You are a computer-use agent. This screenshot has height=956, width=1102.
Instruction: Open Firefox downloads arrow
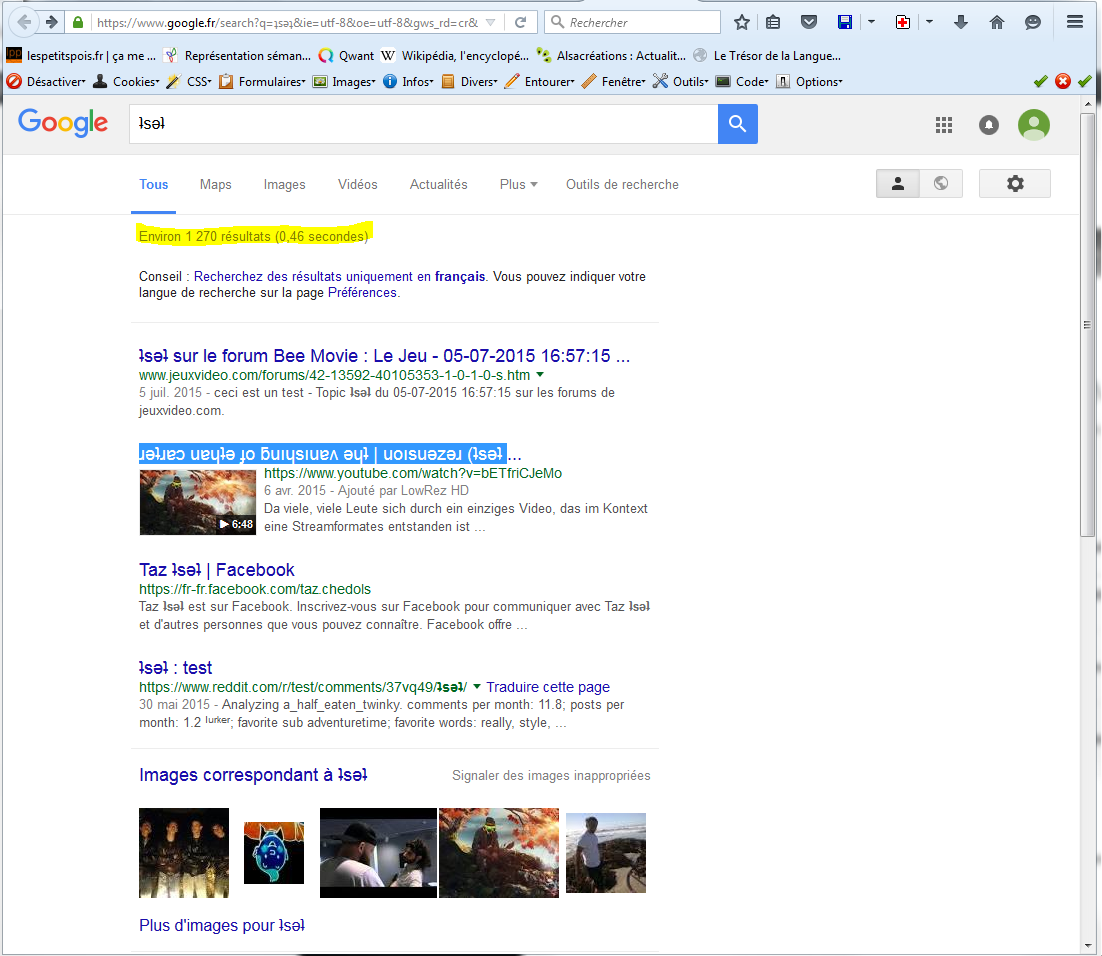961,22
